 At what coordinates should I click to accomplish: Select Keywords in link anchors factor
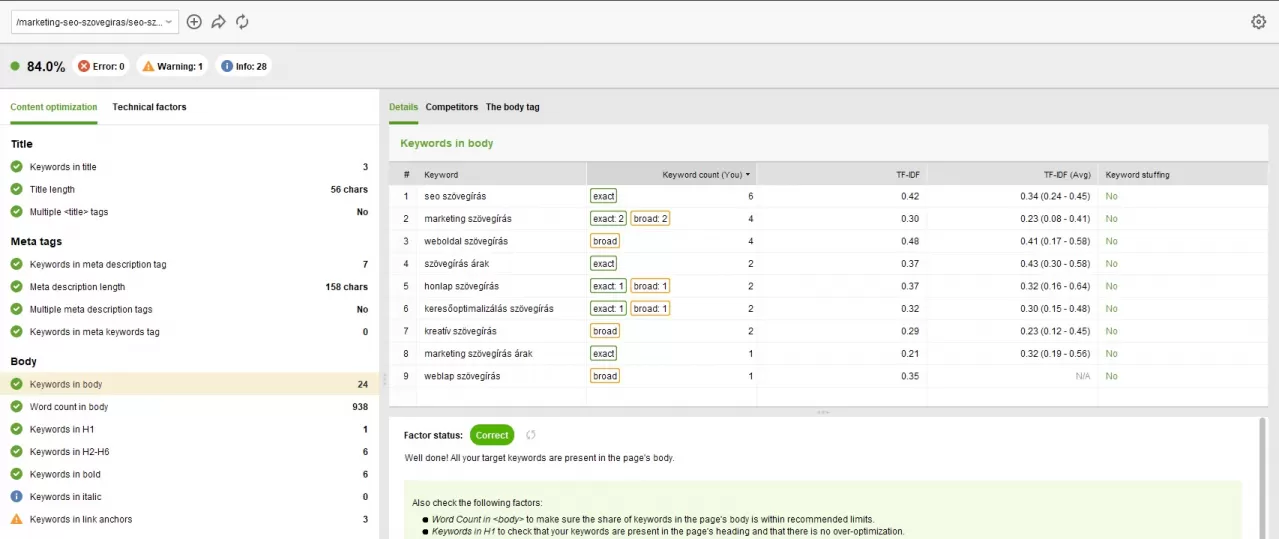pos(189,519)
